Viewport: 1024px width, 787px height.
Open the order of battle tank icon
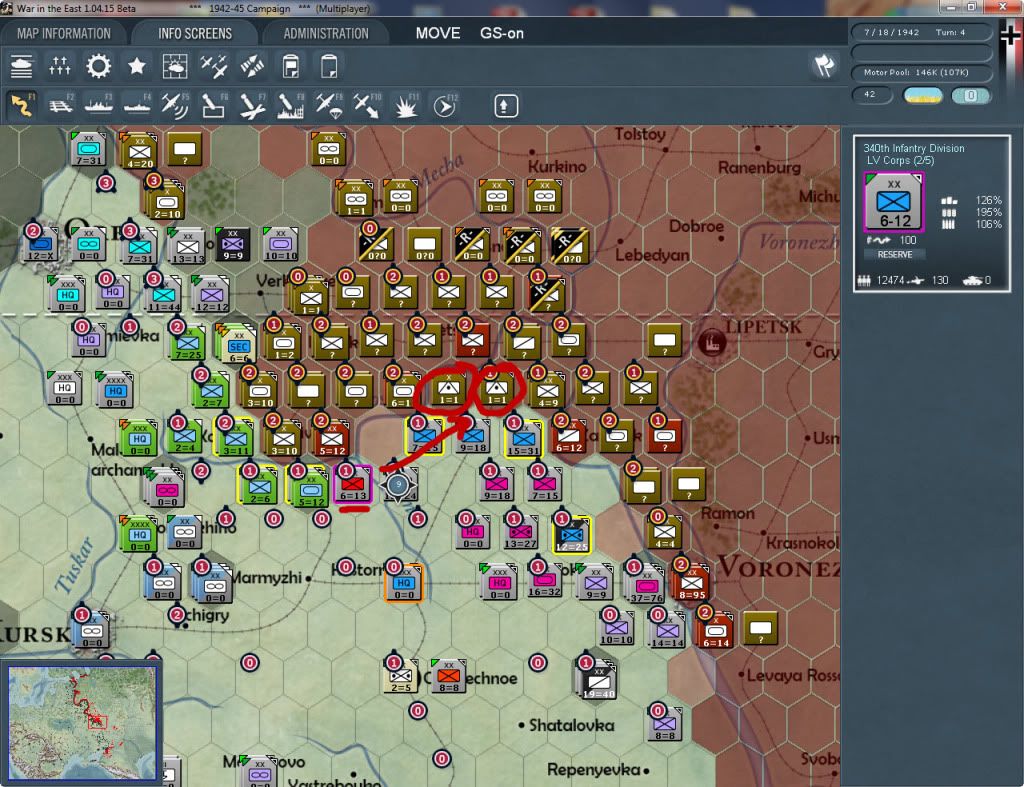click(22, 66)
